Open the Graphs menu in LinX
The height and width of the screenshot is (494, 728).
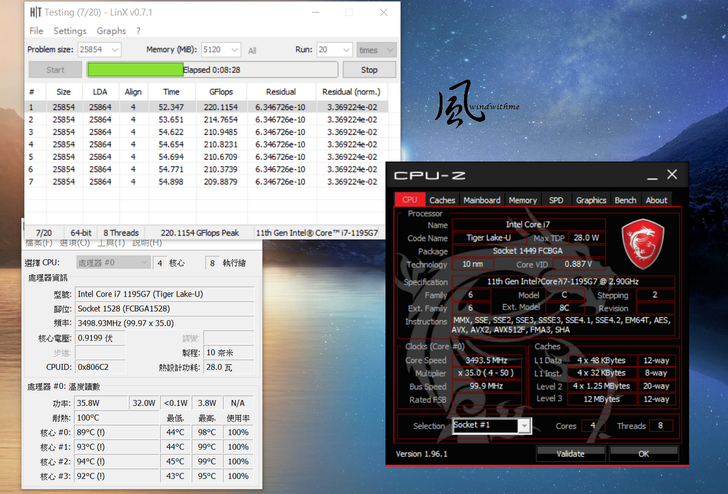tap(111, 31)
